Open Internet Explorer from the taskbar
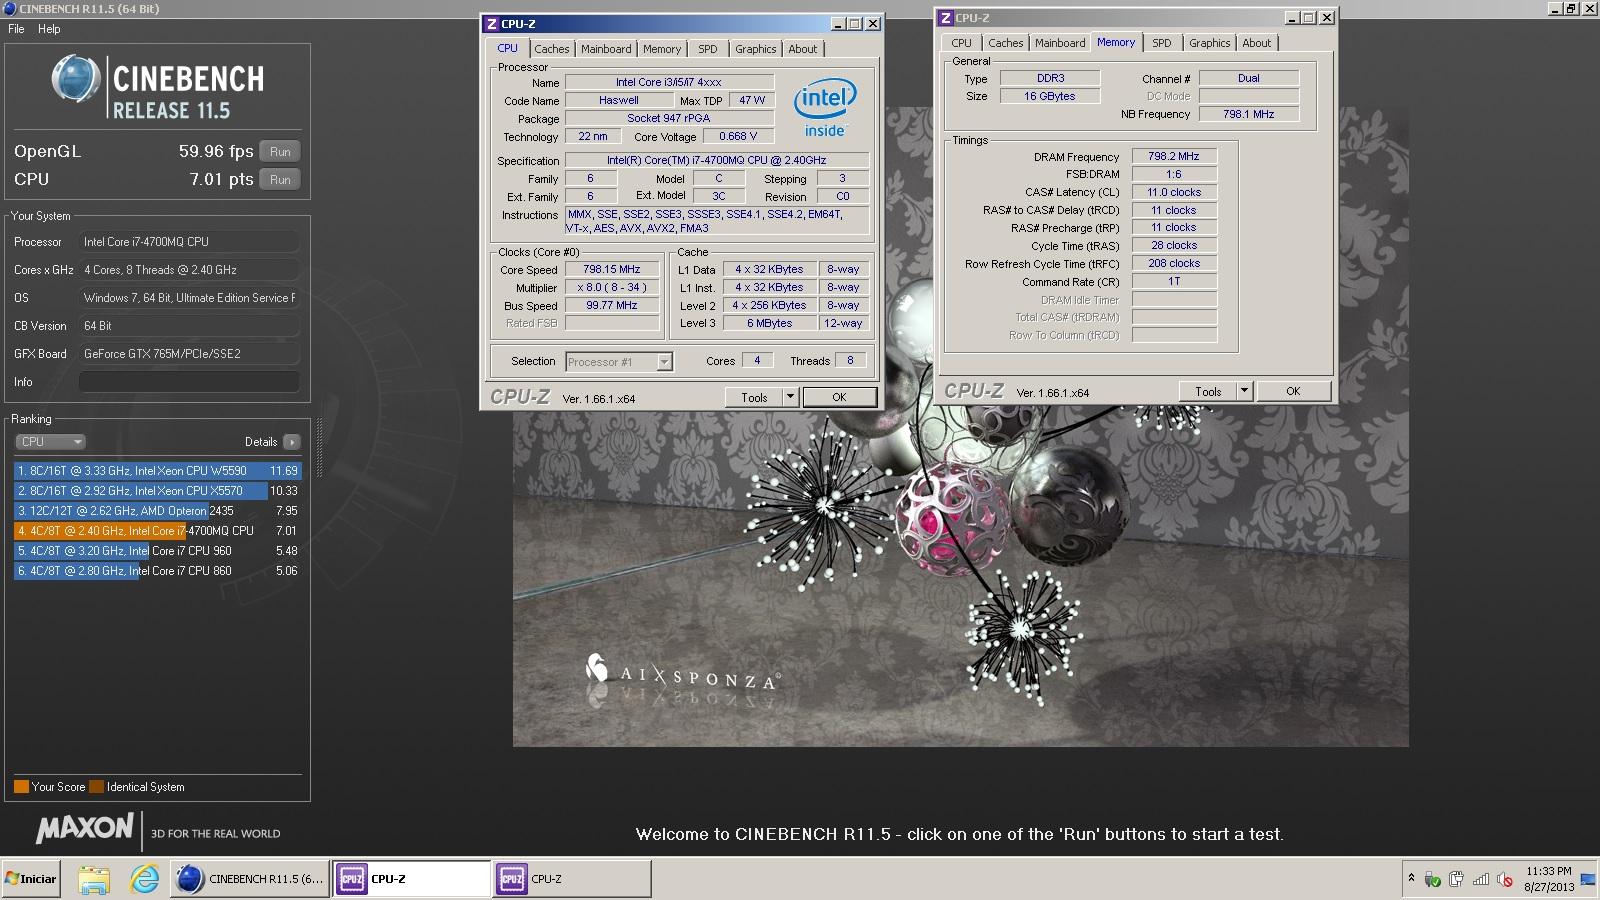 coord(145,879)
